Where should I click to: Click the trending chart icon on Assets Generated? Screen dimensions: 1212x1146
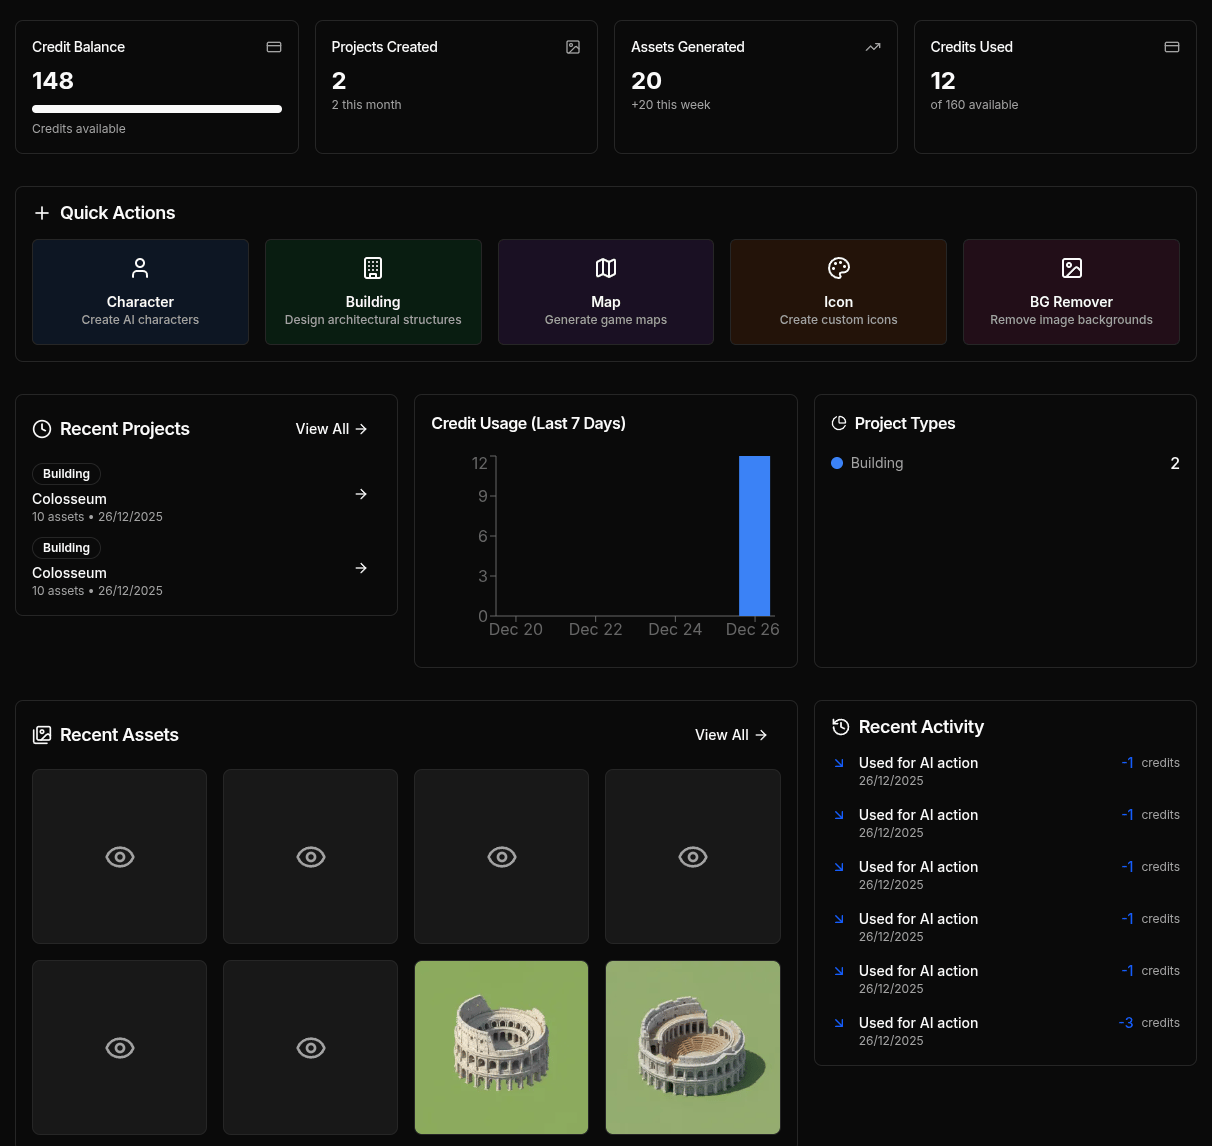point(872,46)
